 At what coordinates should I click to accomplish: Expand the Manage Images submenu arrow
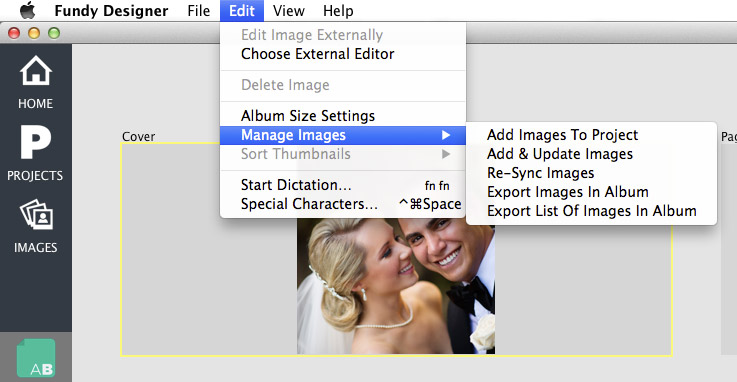click(x=446, y=135)
